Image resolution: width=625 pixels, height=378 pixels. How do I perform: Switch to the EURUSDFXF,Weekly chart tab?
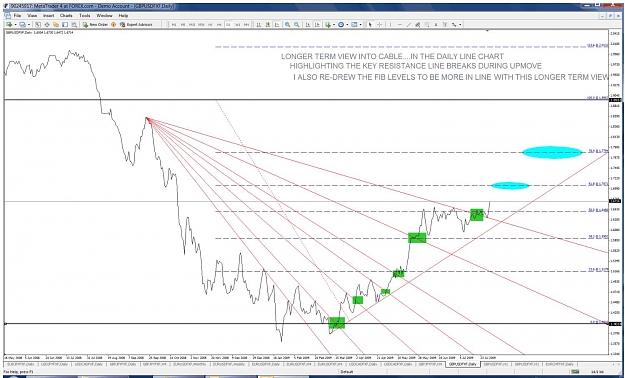[x=229, y=364]
